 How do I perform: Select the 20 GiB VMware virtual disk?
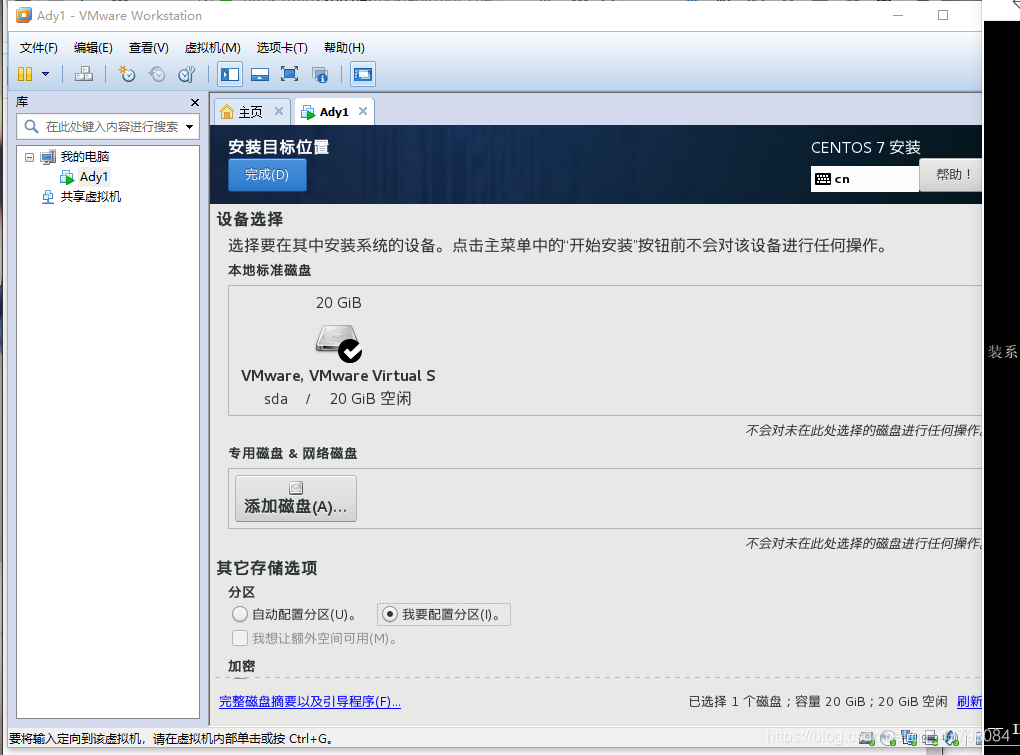tap(338, 352)
